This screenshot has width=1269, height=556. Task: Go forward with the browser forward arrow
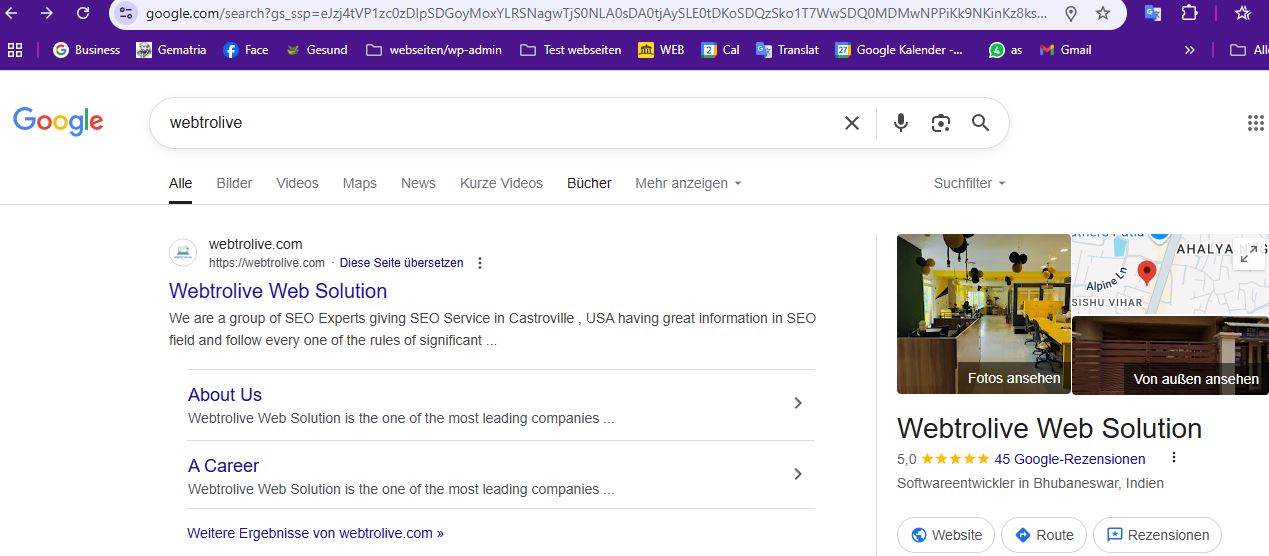(47, 13)
